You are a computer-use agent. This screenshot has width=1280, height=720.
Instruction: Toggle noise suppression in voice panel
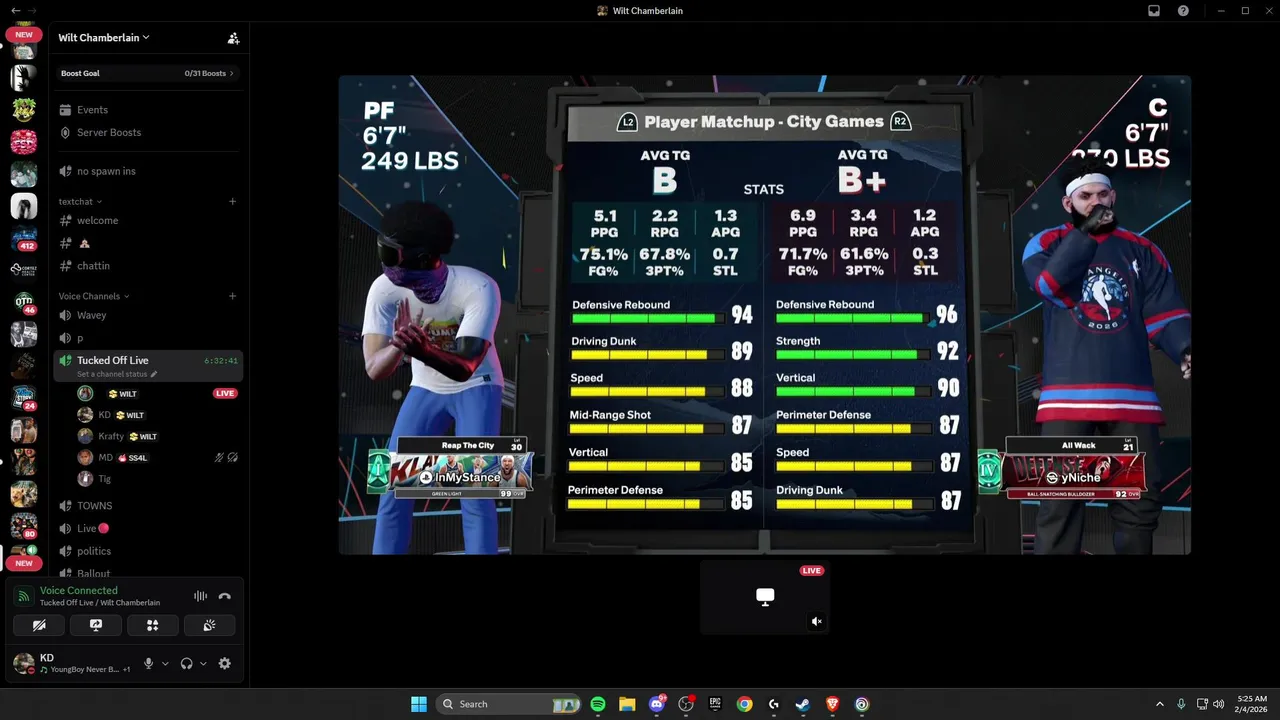tap(200, 596)
